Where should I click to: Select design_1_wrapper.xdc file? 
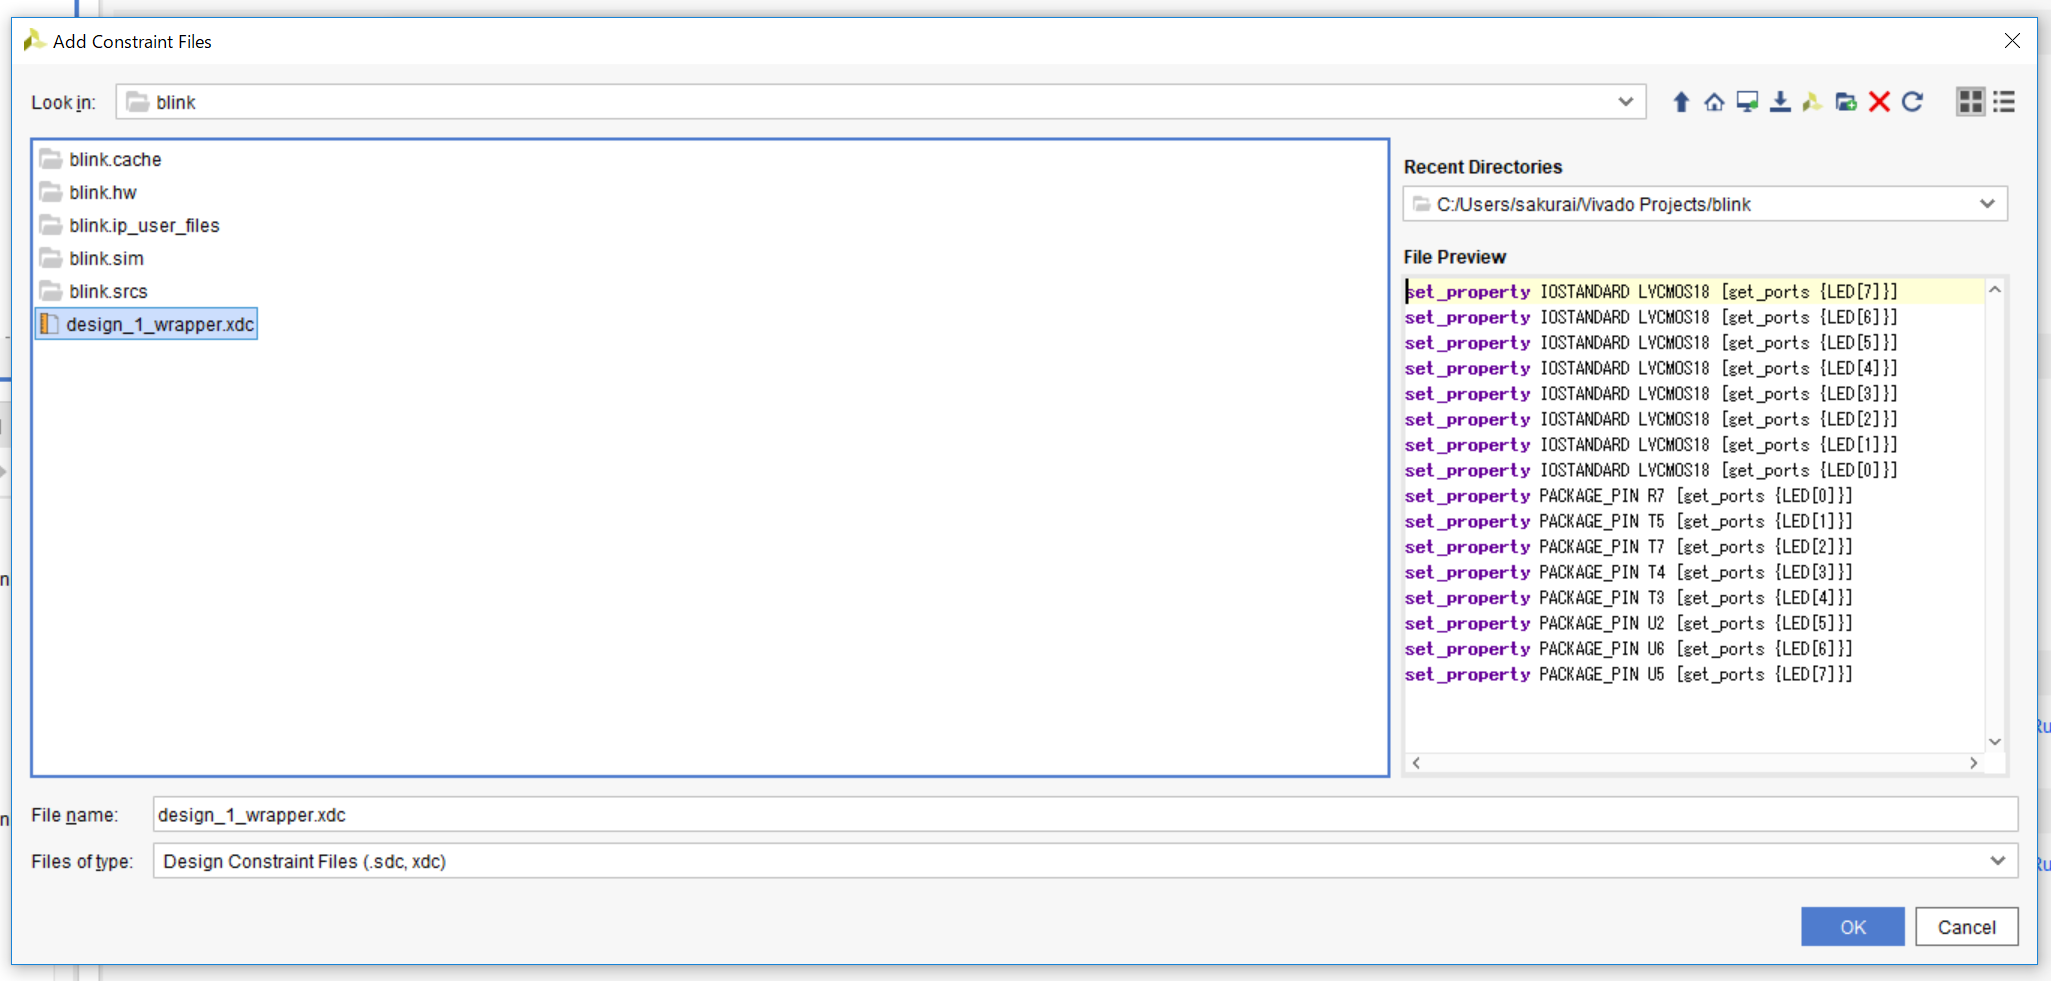(x=159, y=325)
